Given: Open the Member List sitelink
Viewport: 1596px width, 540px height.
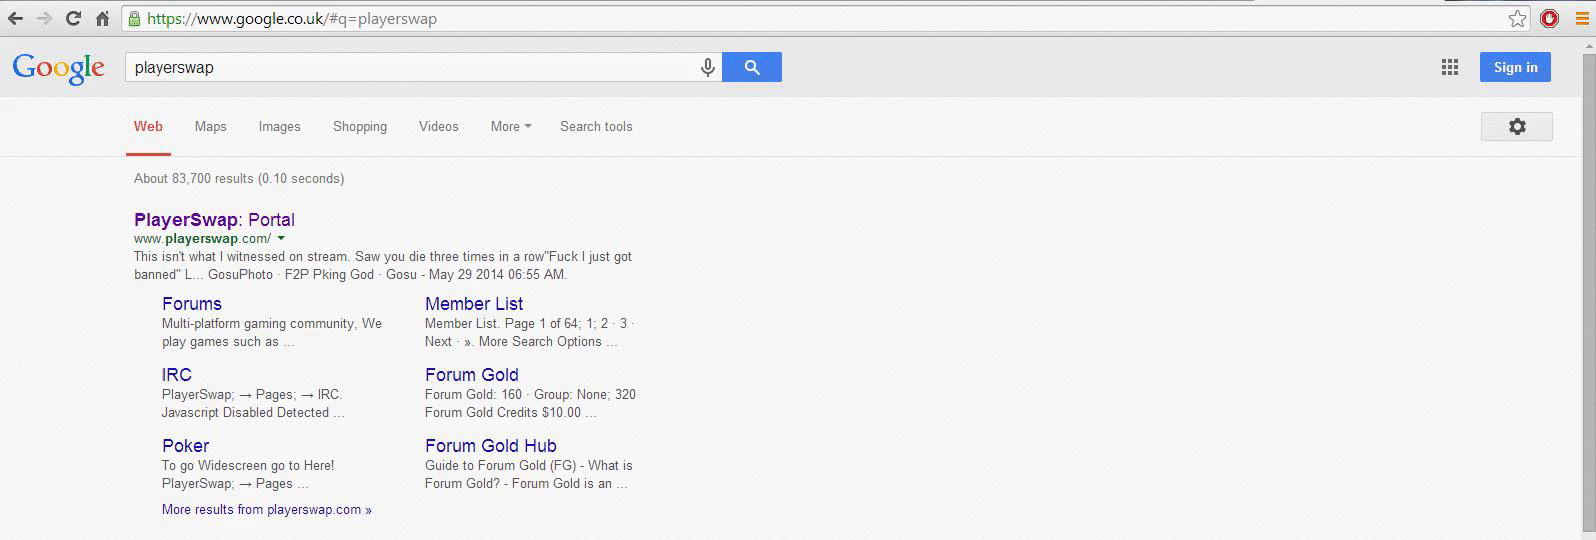Looking at the screenshot, I should (x=474, y=304).
